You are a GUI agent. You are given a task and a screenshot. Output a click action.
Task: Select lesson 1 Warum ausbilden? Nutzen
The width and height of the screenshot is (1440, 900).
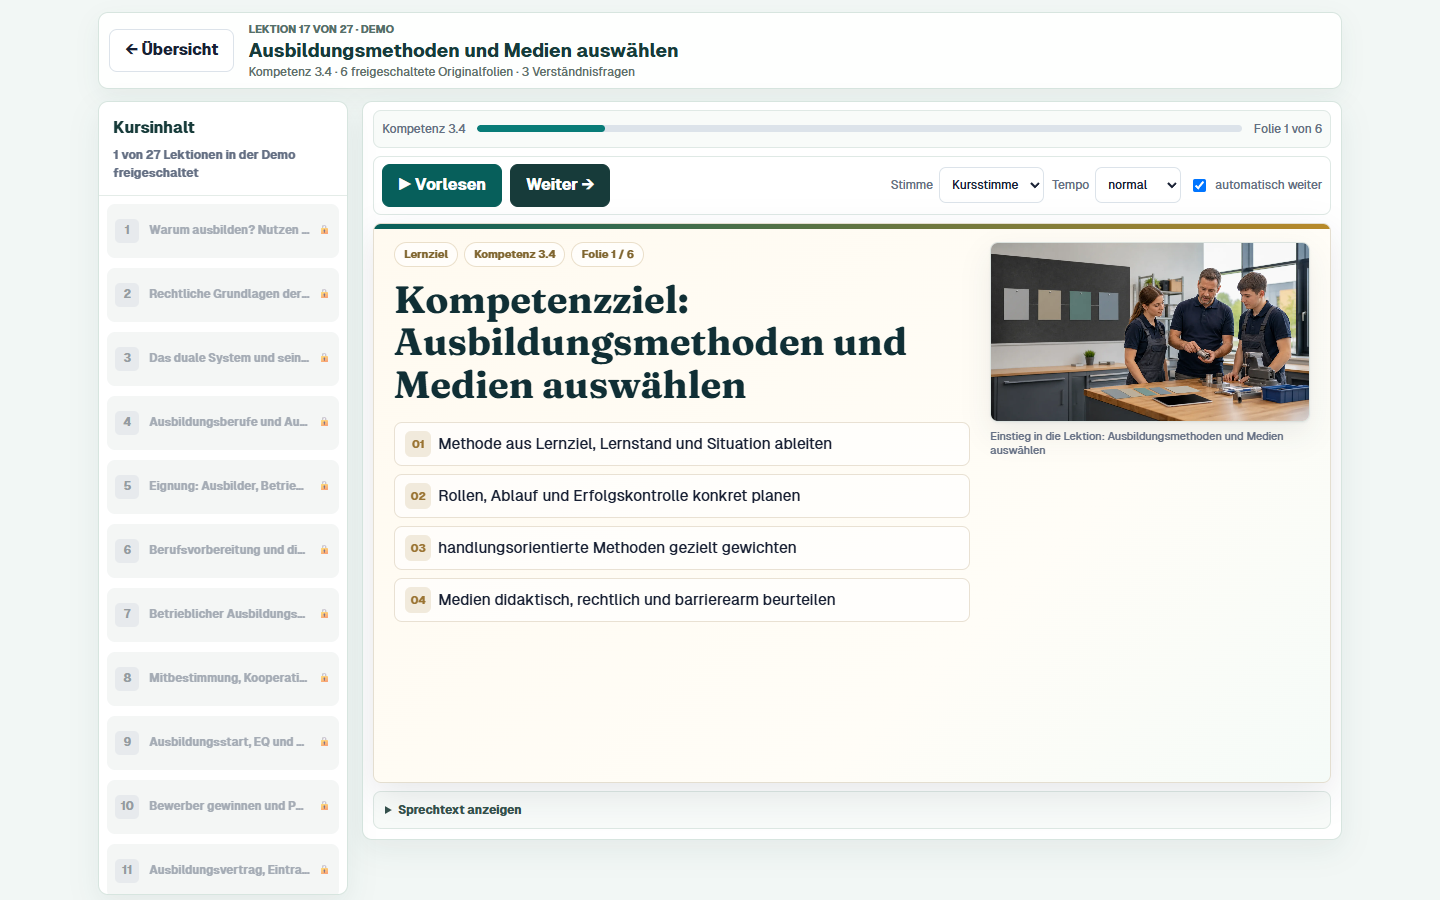pos(223,230)
